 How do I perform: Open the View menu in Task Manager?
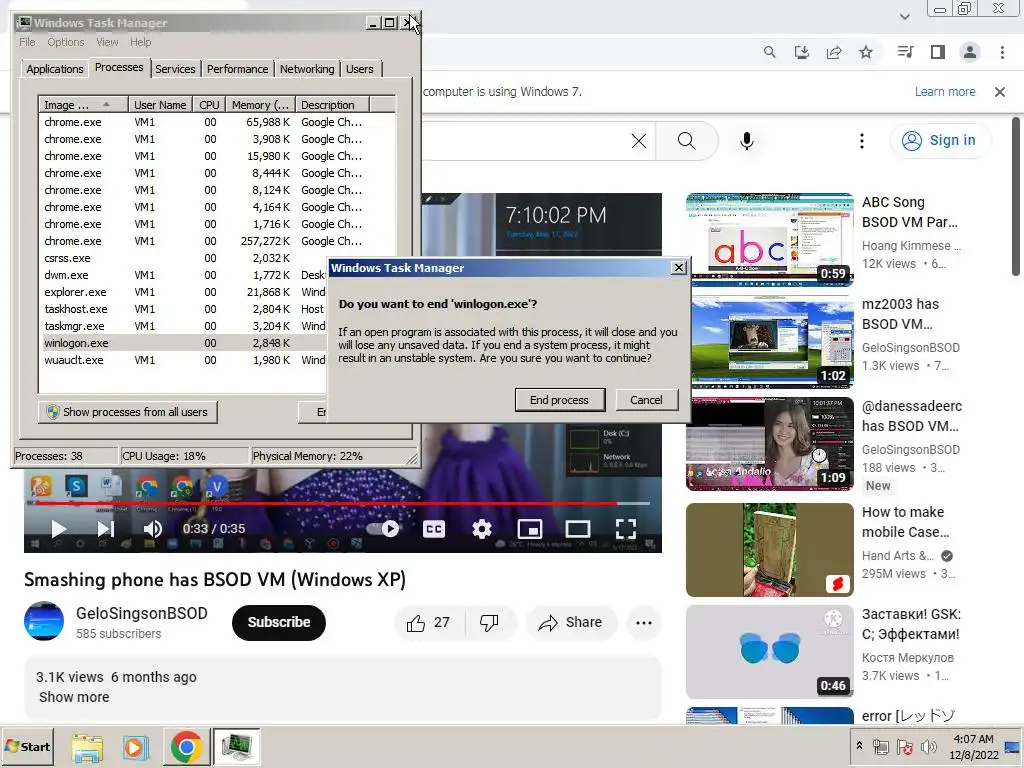[x=107, y=42]
